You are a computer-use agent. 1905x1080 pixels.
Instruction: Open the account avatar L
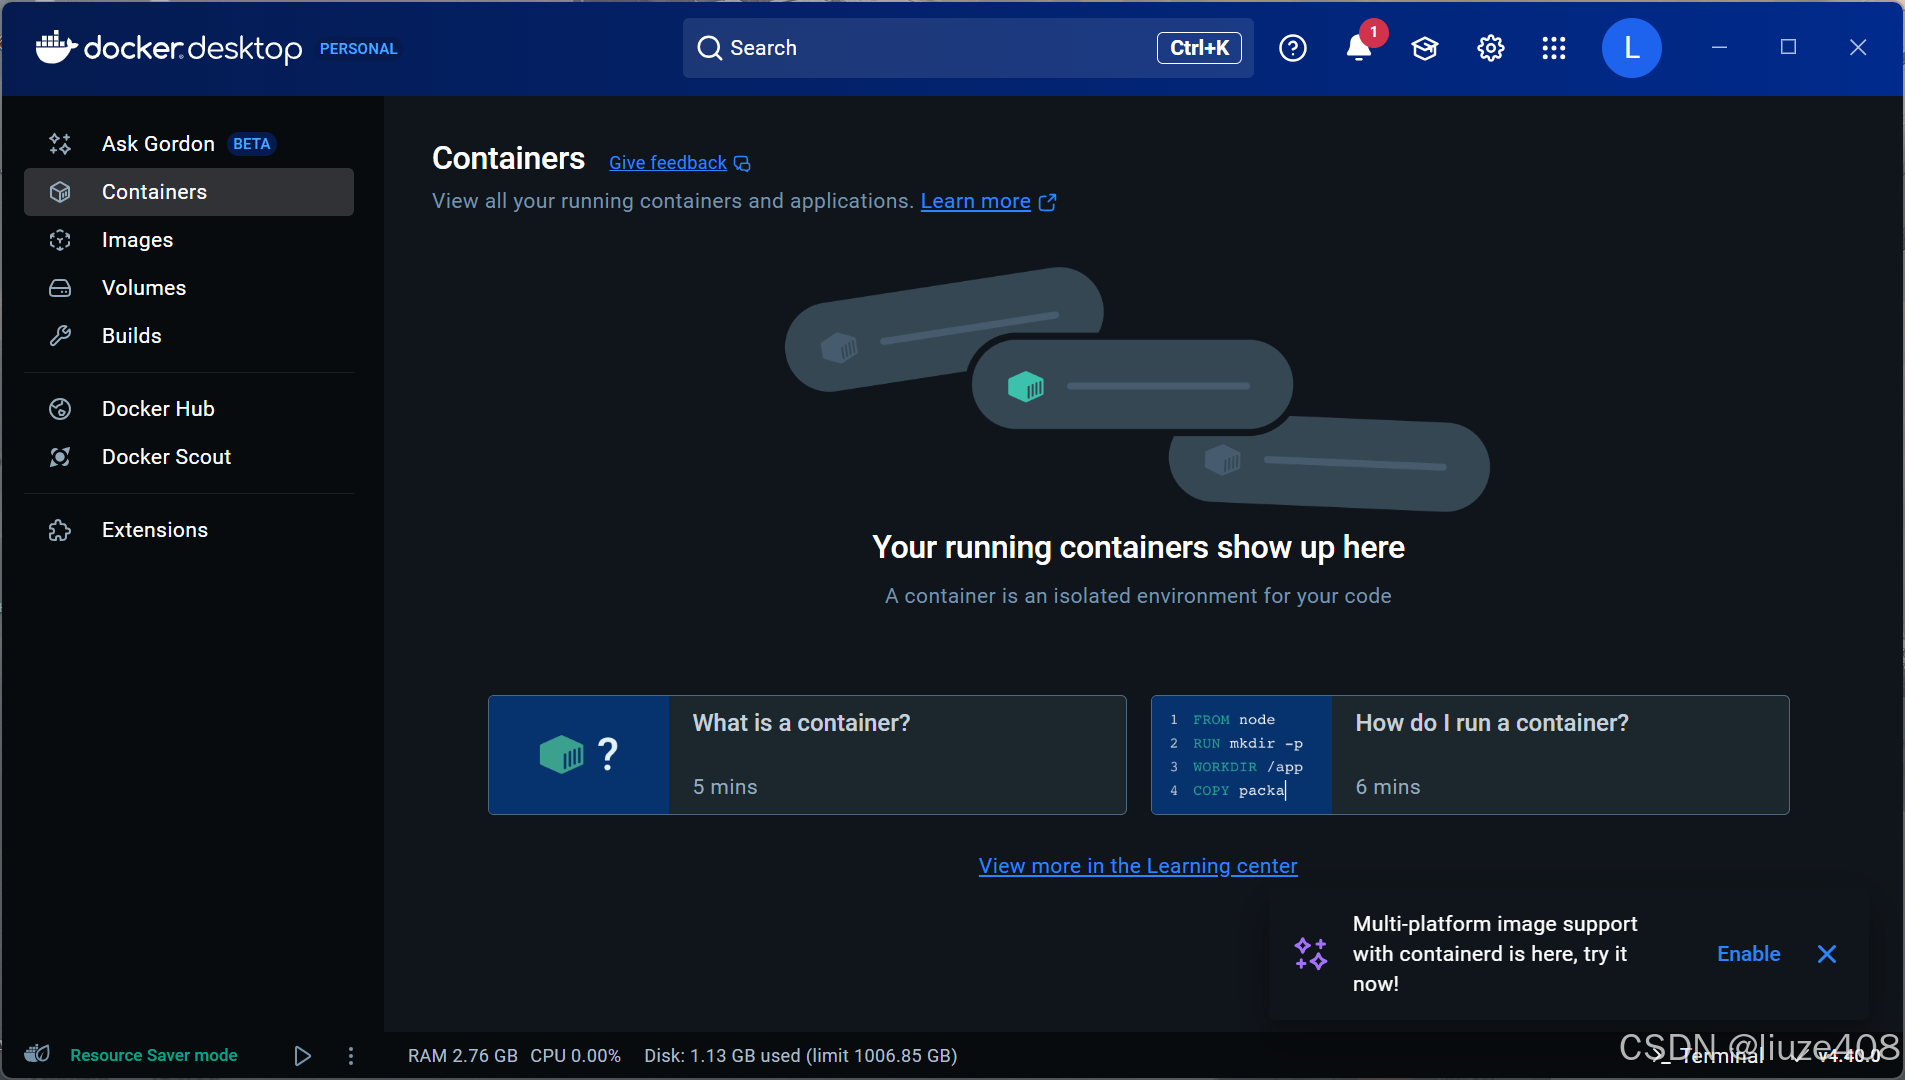click(x=1632, y=48)
